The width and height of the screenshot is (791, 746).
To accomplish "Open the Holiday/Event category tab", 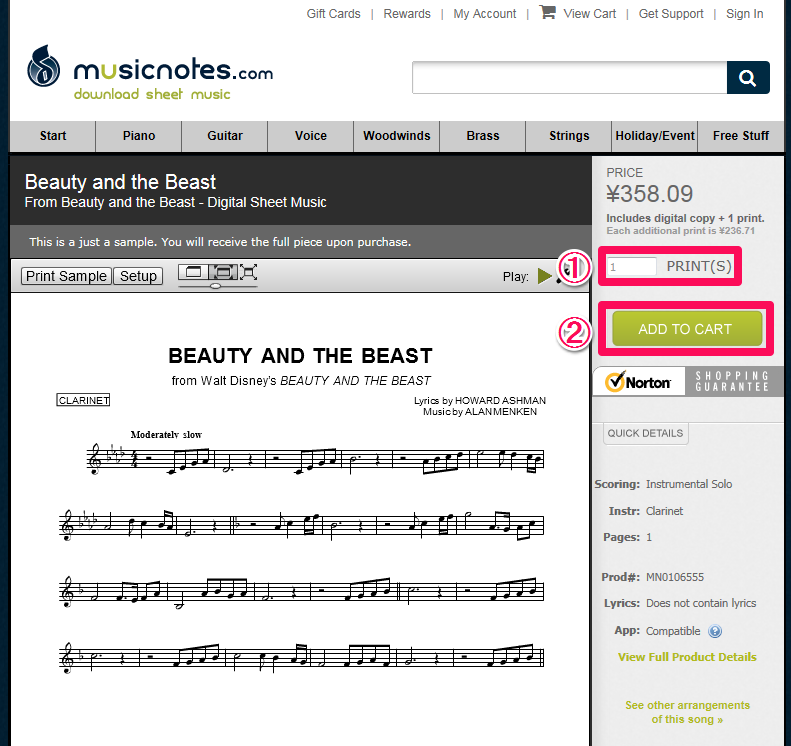I will 655,136.
